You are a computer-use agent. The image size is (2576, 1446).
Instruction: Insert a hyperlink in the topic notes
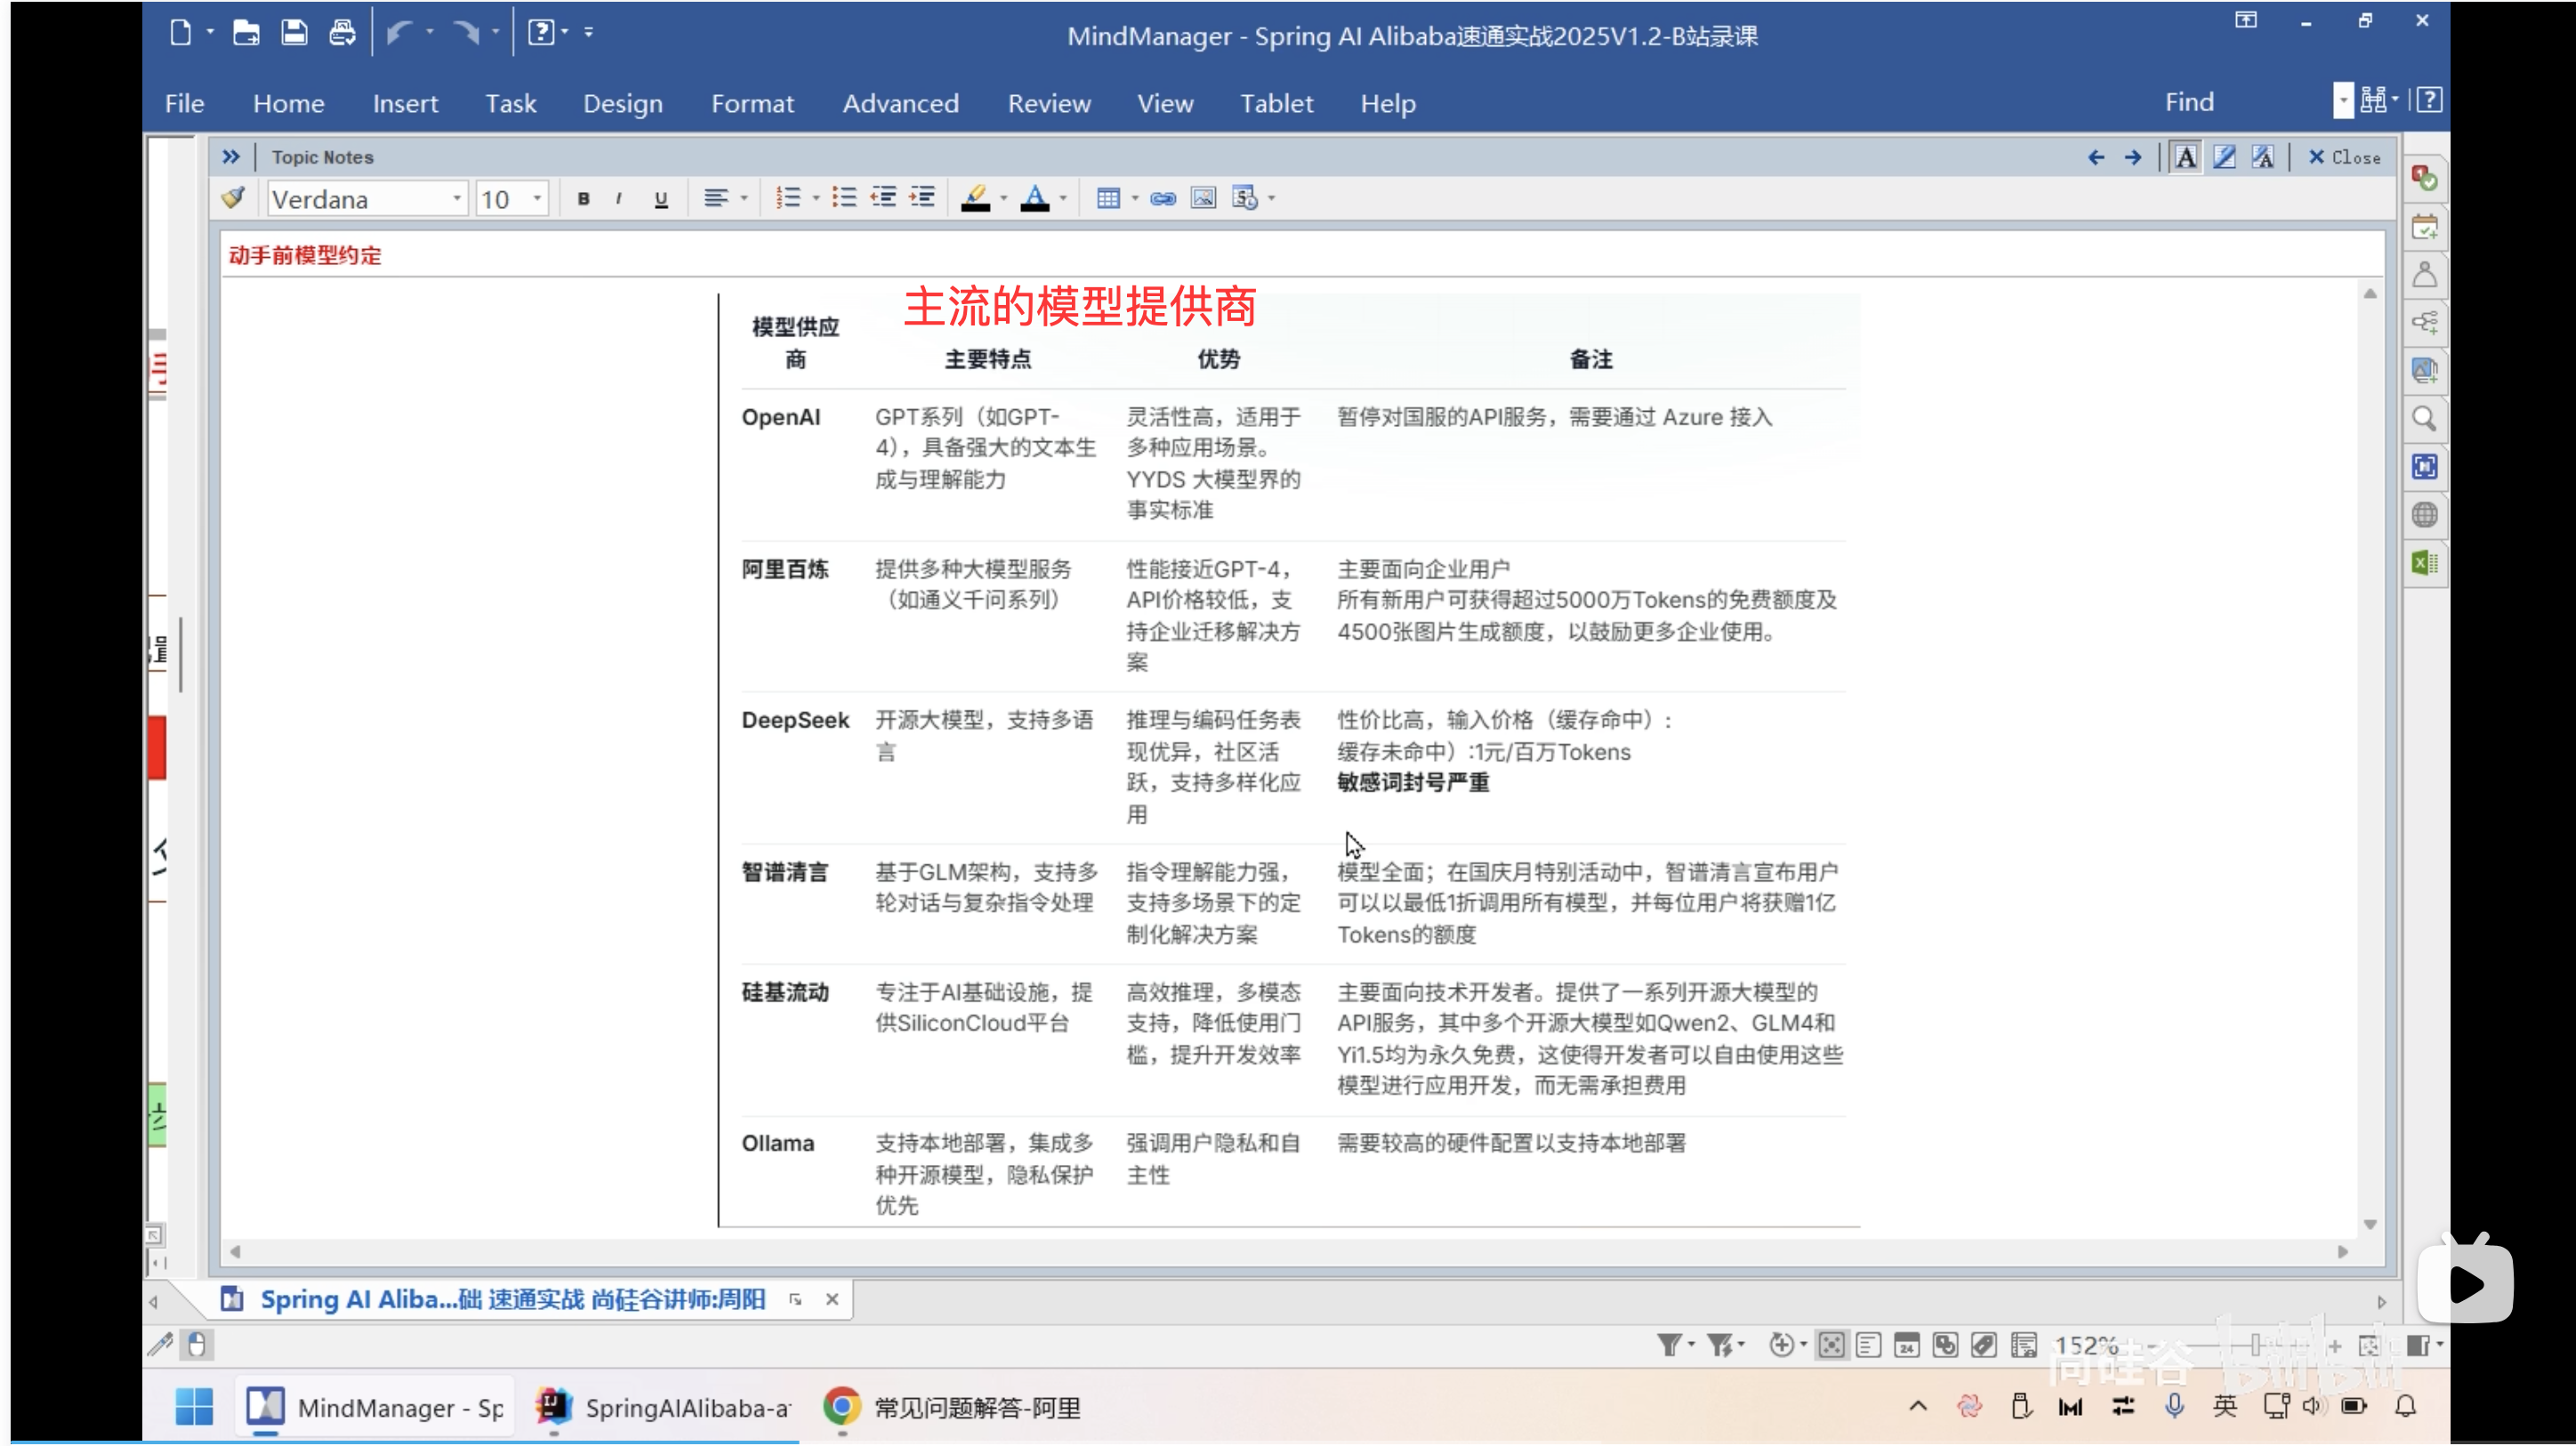[x=1162, y=198]
